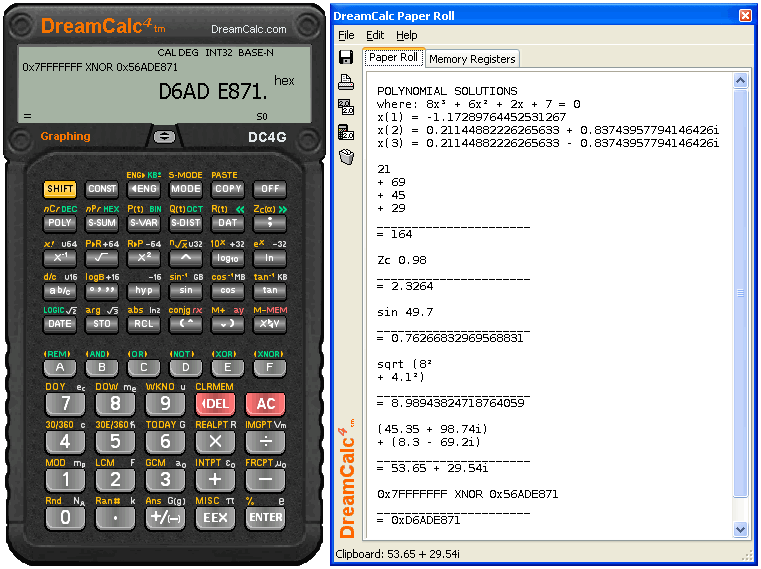This screenshot has width=761, height=569.
Task: Click the +/- sign change key
Action: click(165, 518)
